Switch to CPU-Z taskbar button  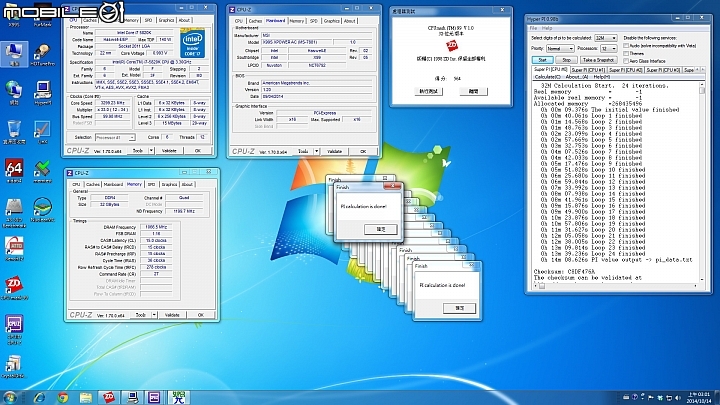click(x=155, y=397)
